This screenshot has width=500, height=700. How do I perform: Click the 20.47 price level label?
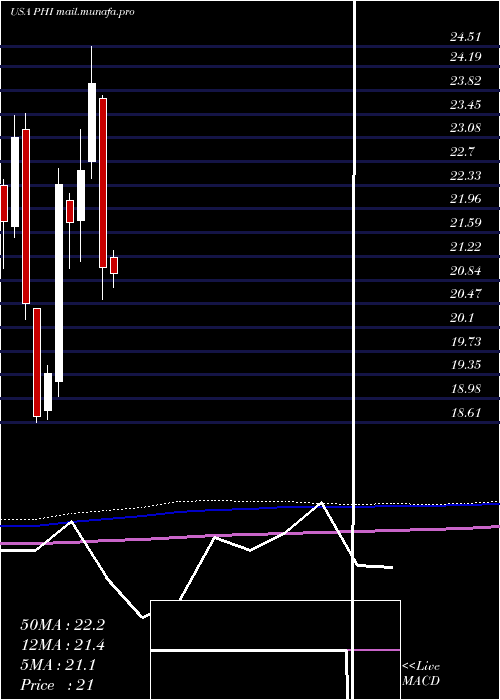(465, 294)
